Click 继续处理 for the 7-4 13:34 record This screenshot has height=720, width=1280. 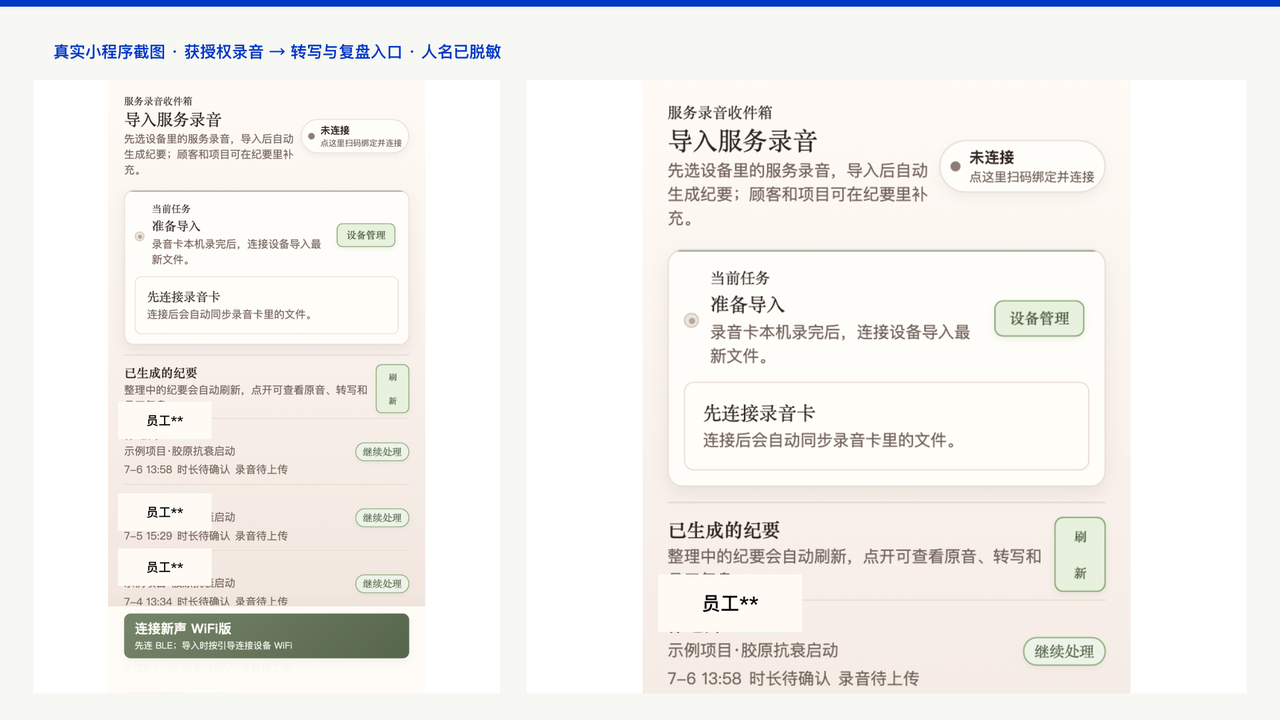(x=382, y=584)
